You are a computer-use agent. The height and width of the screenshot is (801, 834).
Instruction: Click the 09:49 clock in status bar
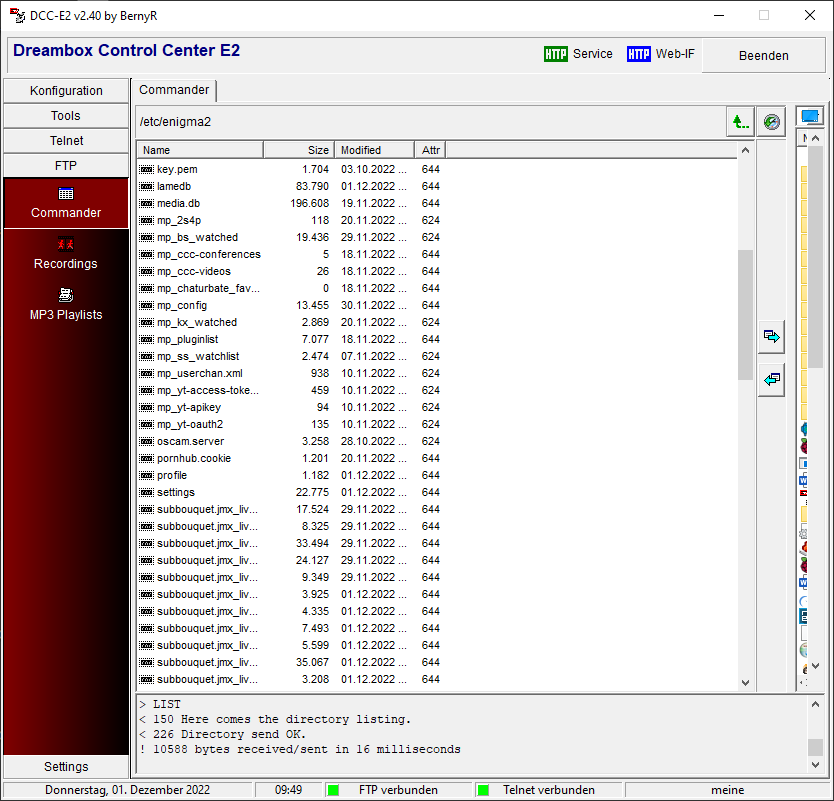point(288,790)
